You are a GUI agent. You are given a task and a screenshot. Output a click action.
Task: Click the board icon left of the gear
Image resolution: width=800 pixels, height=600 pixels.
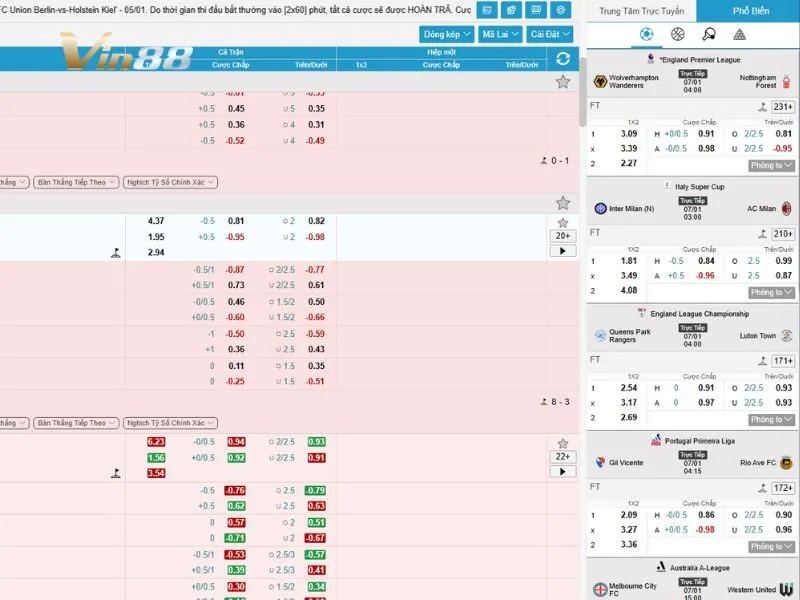click(536, 10)
